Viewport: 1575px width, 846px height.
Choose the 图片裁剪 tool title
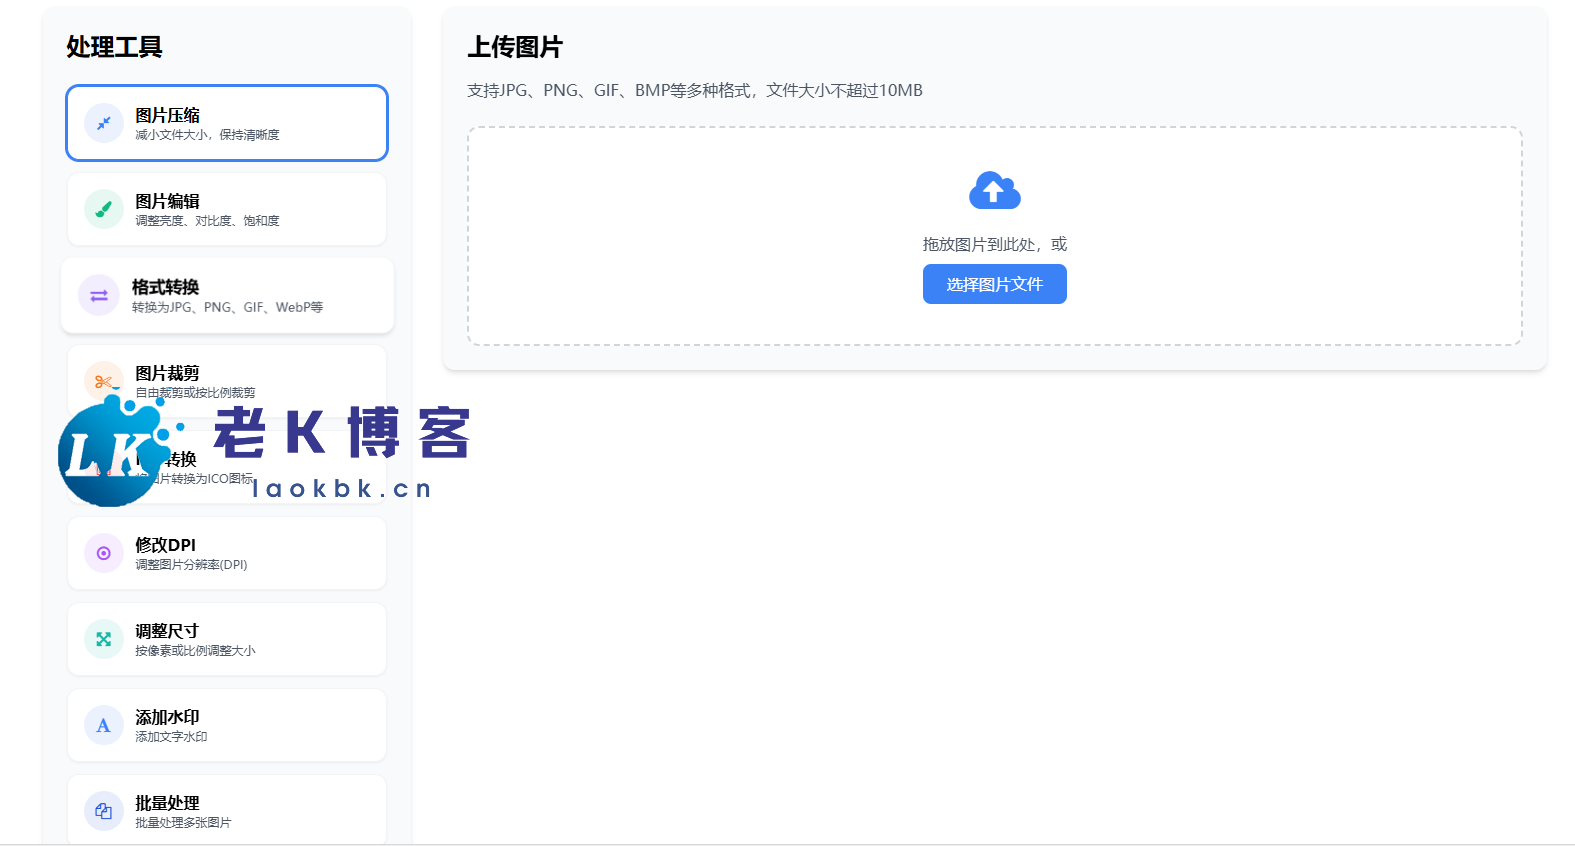[x=168, y=373]
